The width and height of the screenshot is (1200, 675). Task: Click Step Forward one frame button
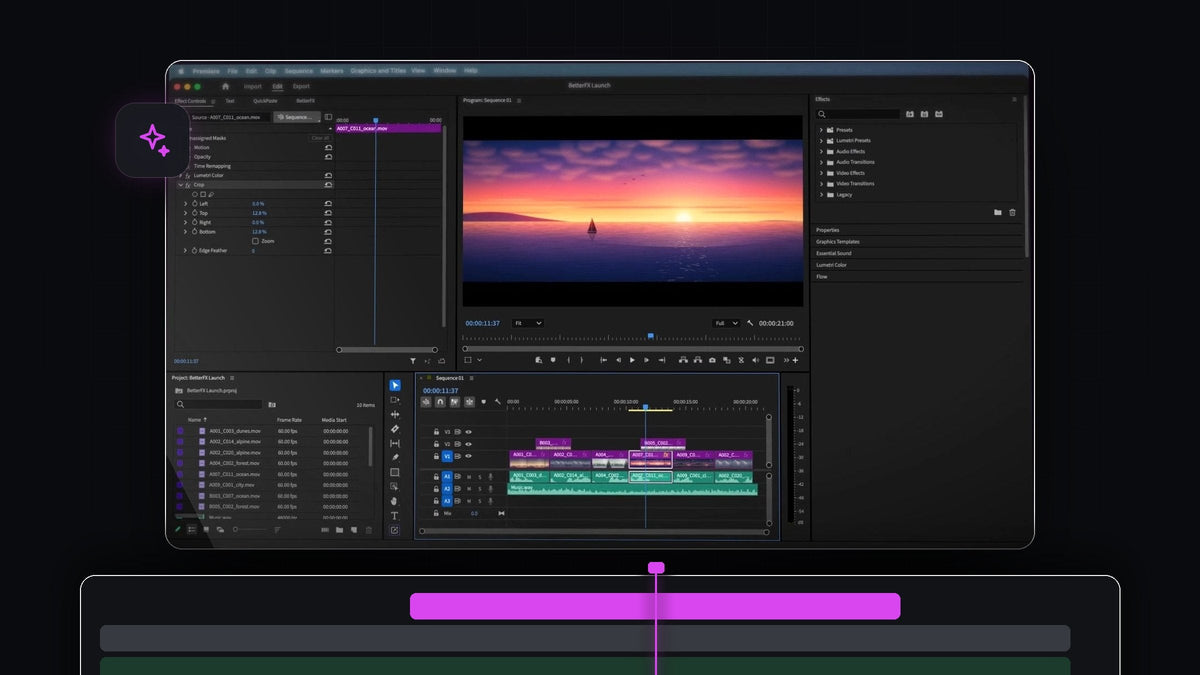pos(646,360)
